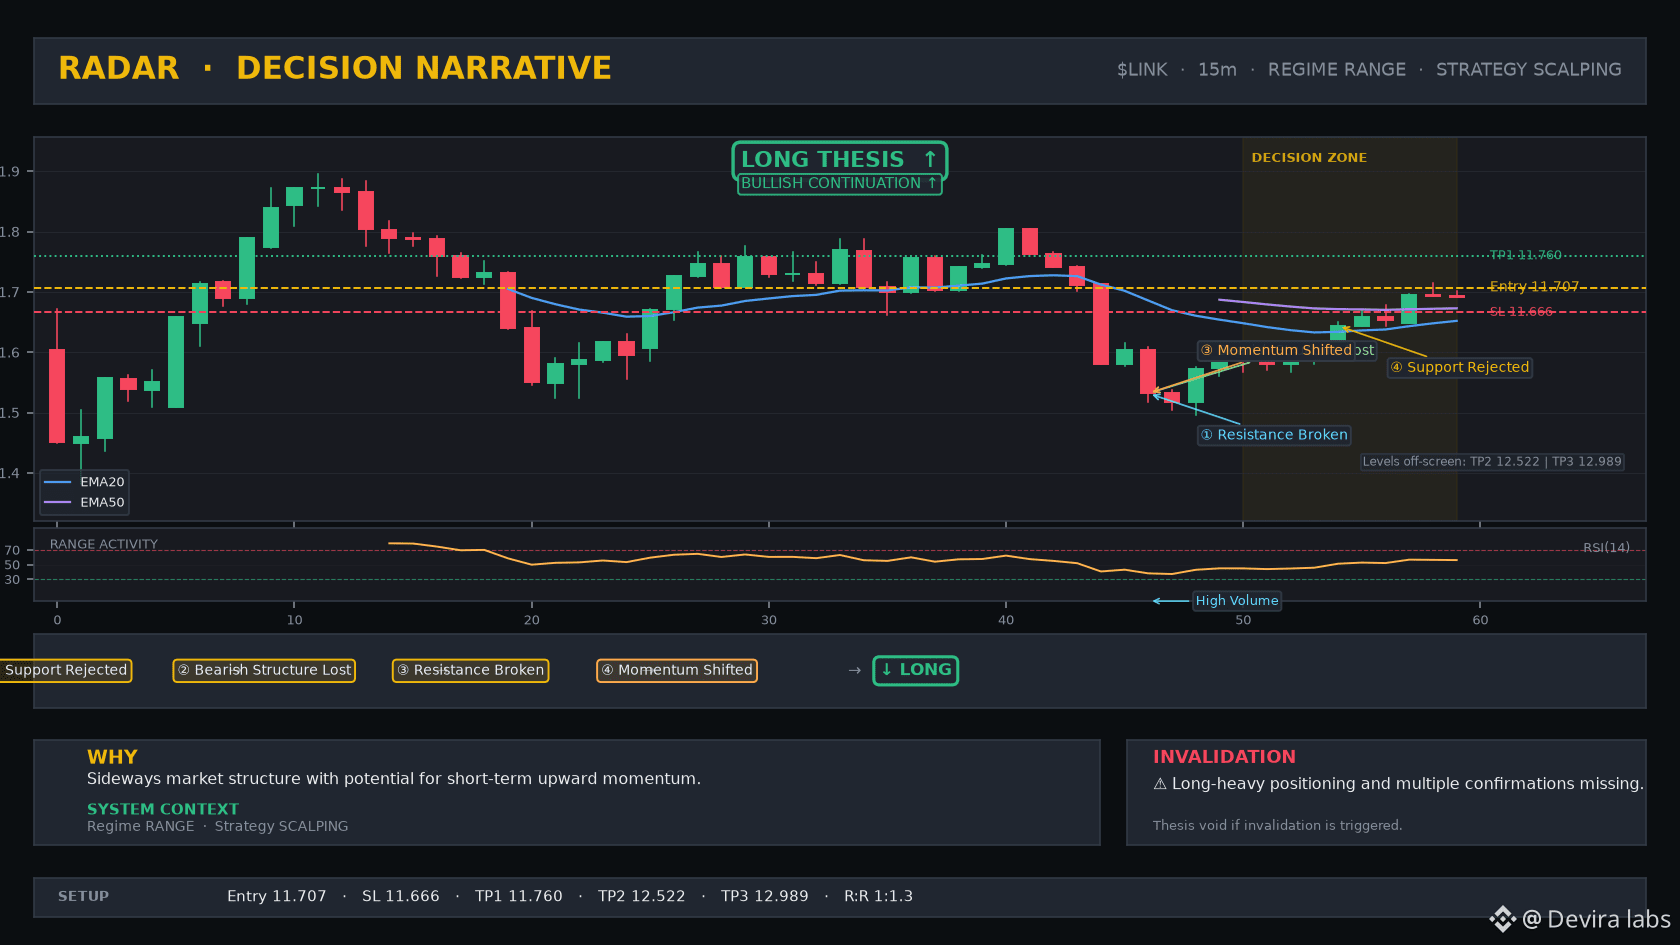1680x945 pixels.
Task: Click the Entry 11.707 level label on chart
Action: coord(1534,287)
